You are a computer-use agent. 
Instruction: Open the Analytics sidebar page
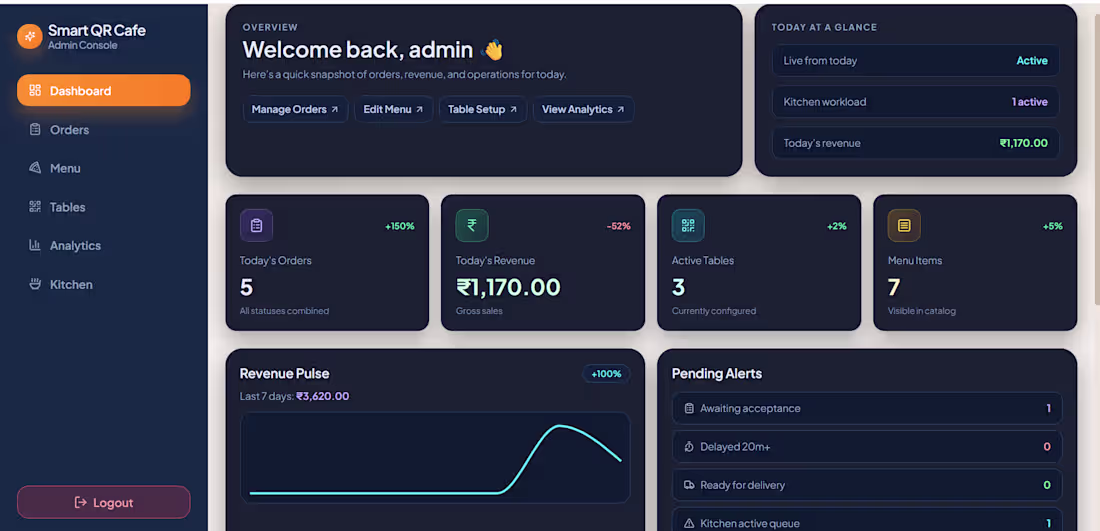pos(104,246)
